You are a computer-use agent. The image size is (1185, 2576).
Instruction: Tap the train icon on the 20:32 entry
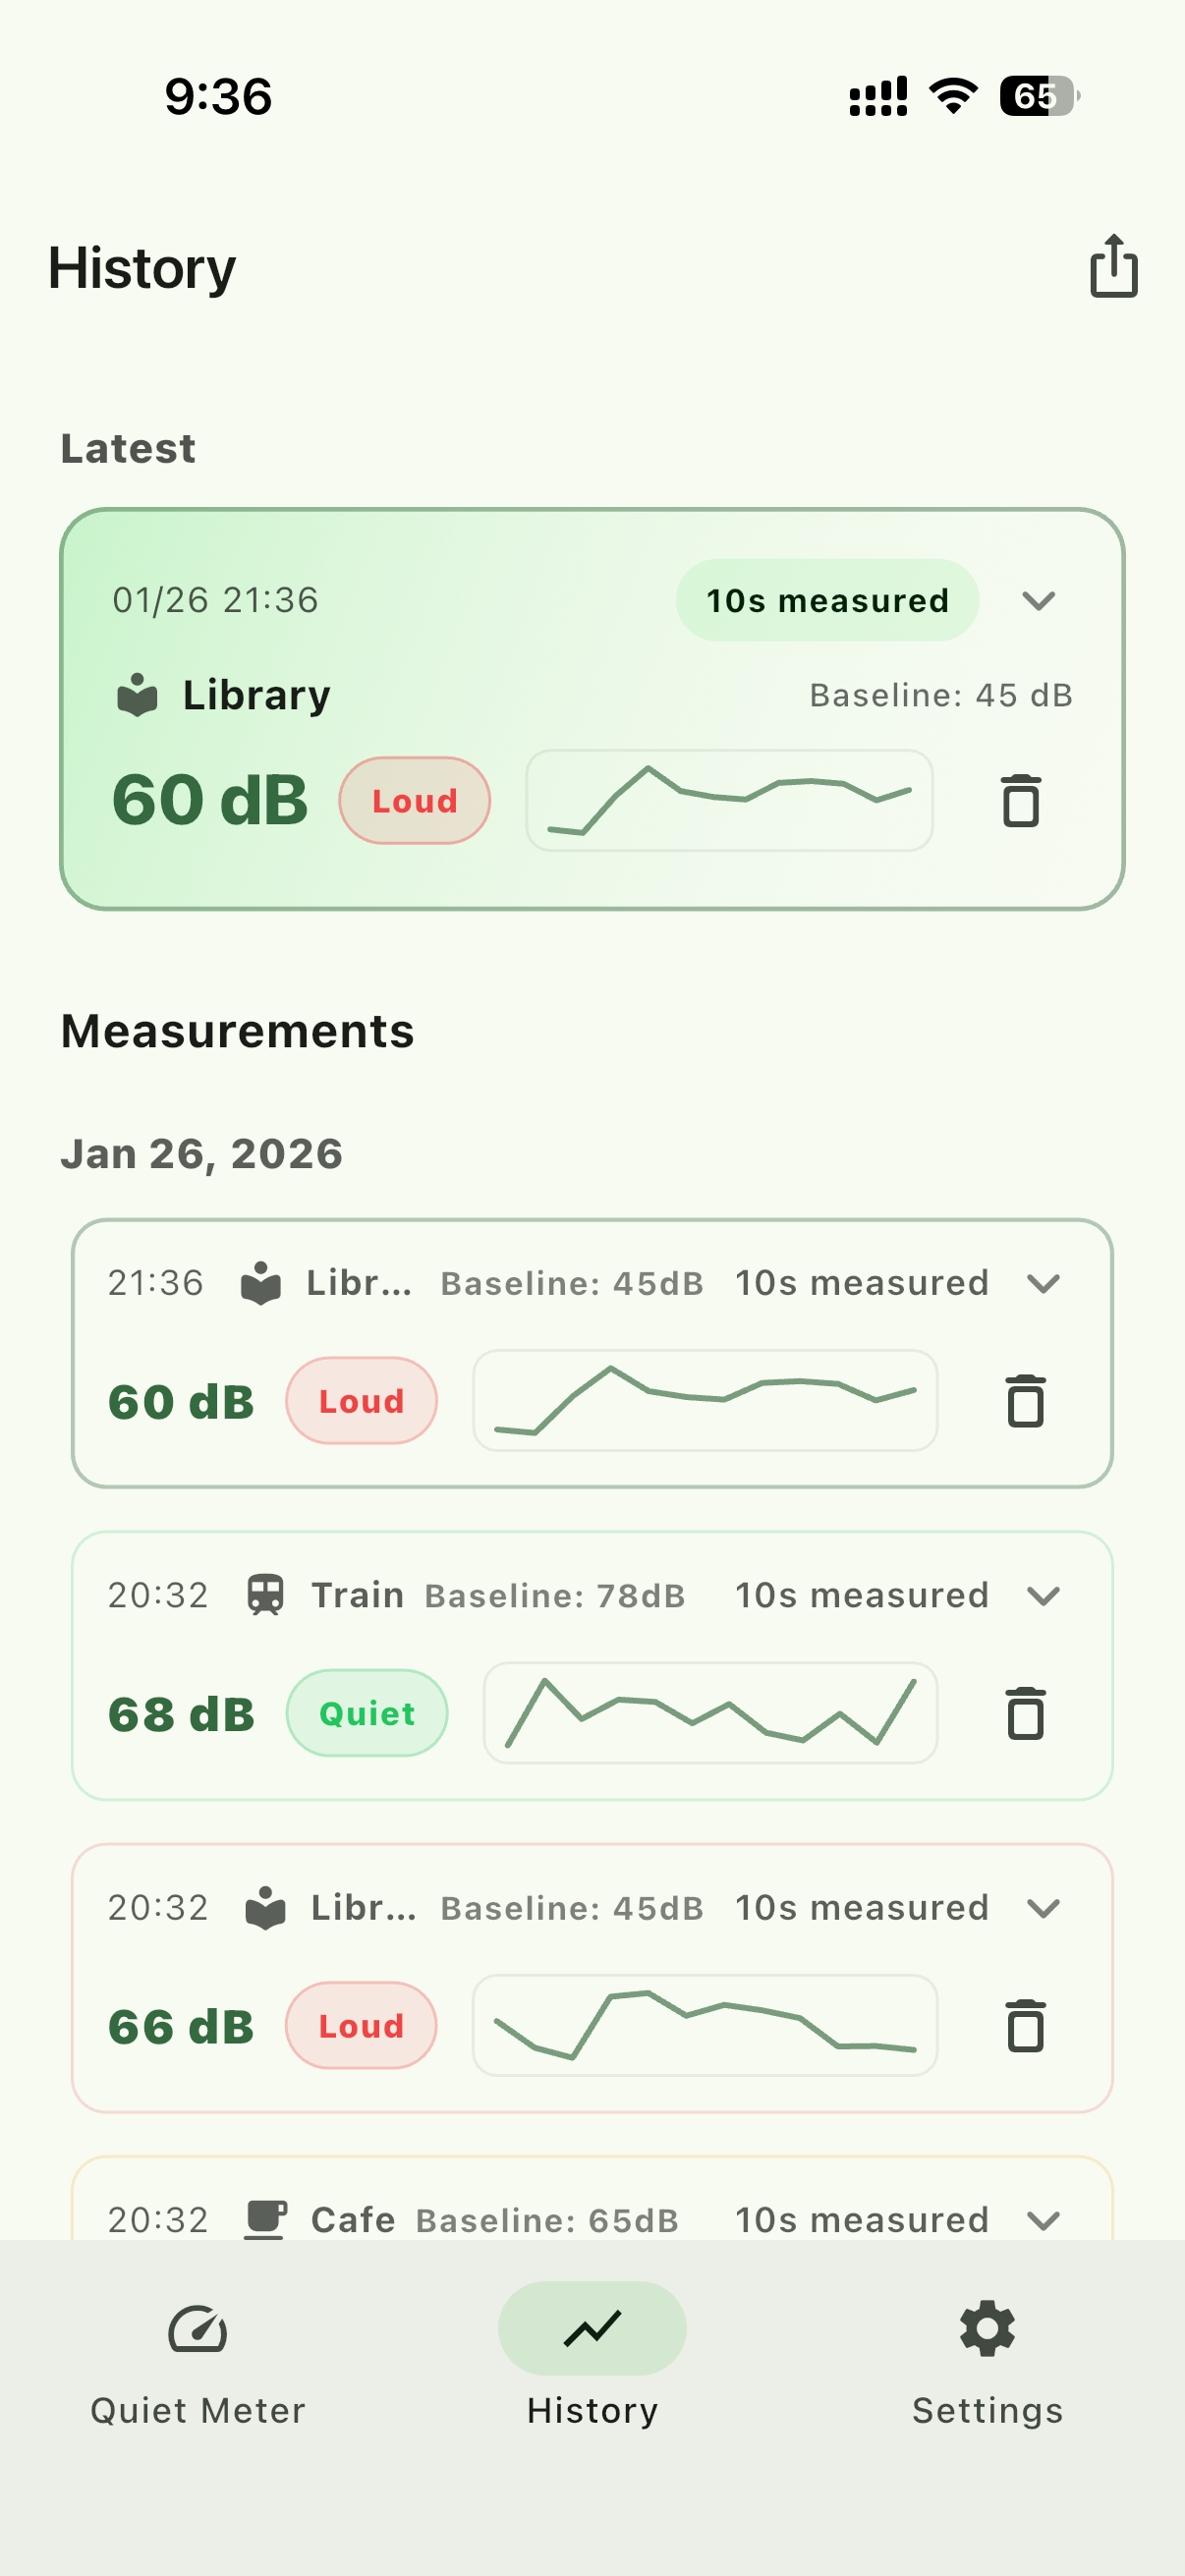point(265,1595)
